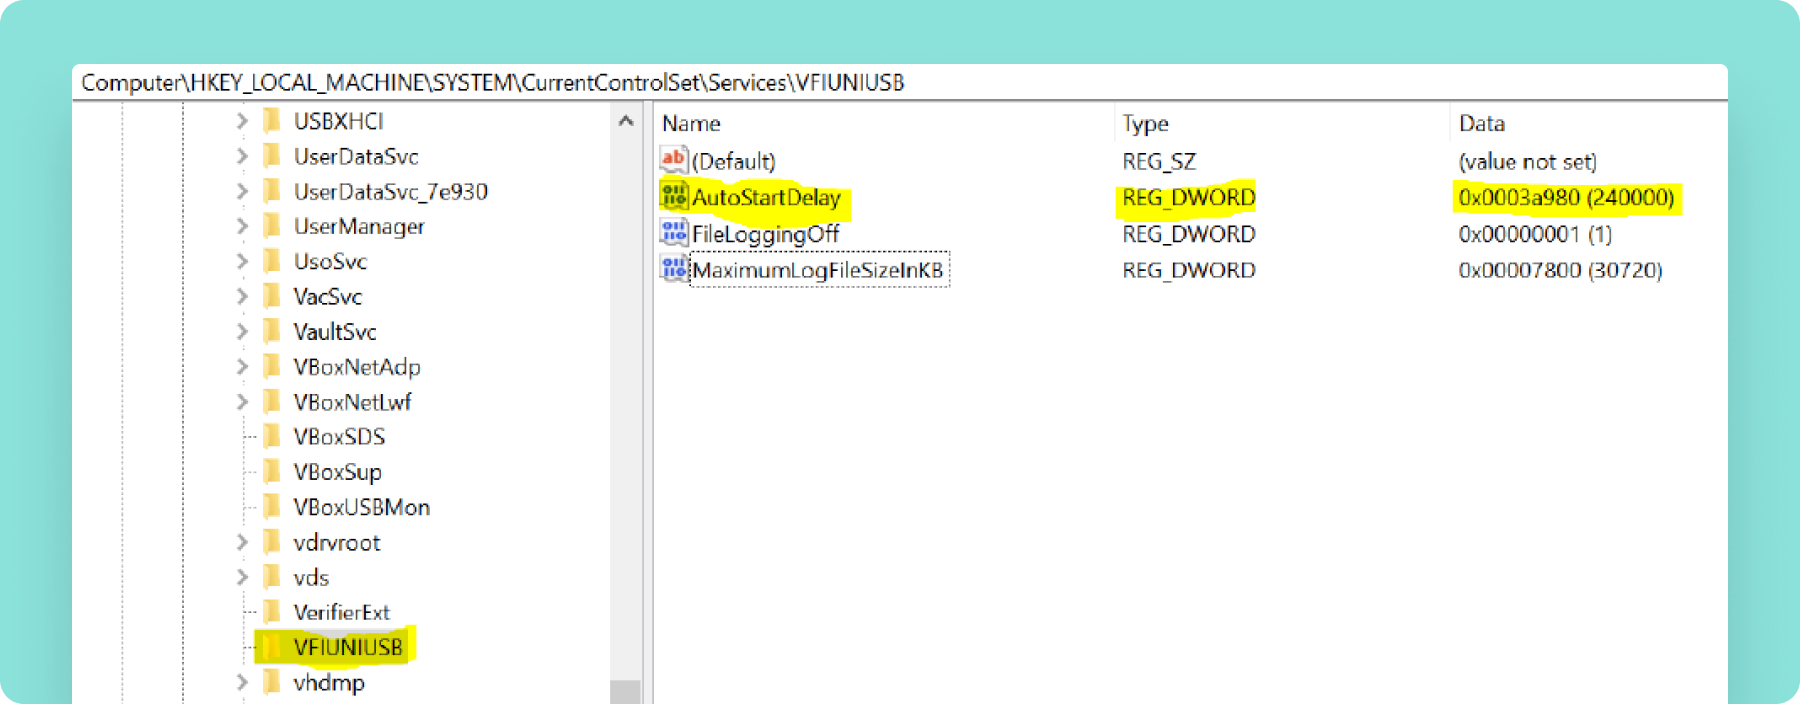Click the VaultSvc folder icon
This screenshot has width=1800, height=704.
point(271,331)
